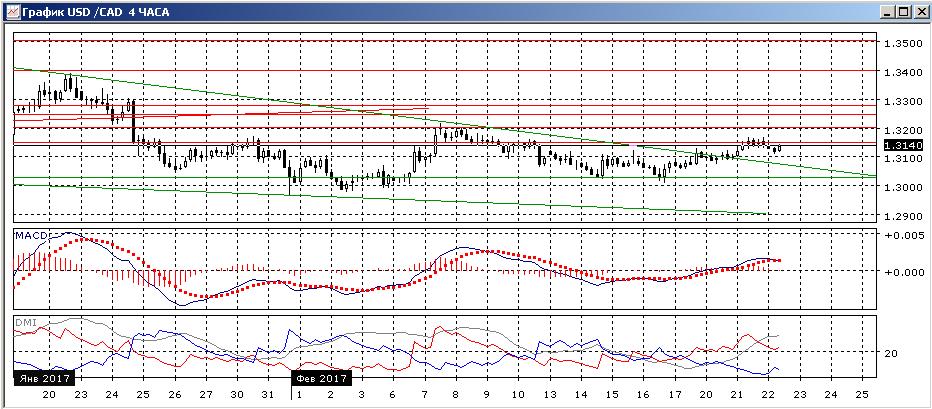Image resolution: width=932 pixels, height=409 pixels.
Task: Click the Фев 2017 month marker
Action: (x=322, y=378)
